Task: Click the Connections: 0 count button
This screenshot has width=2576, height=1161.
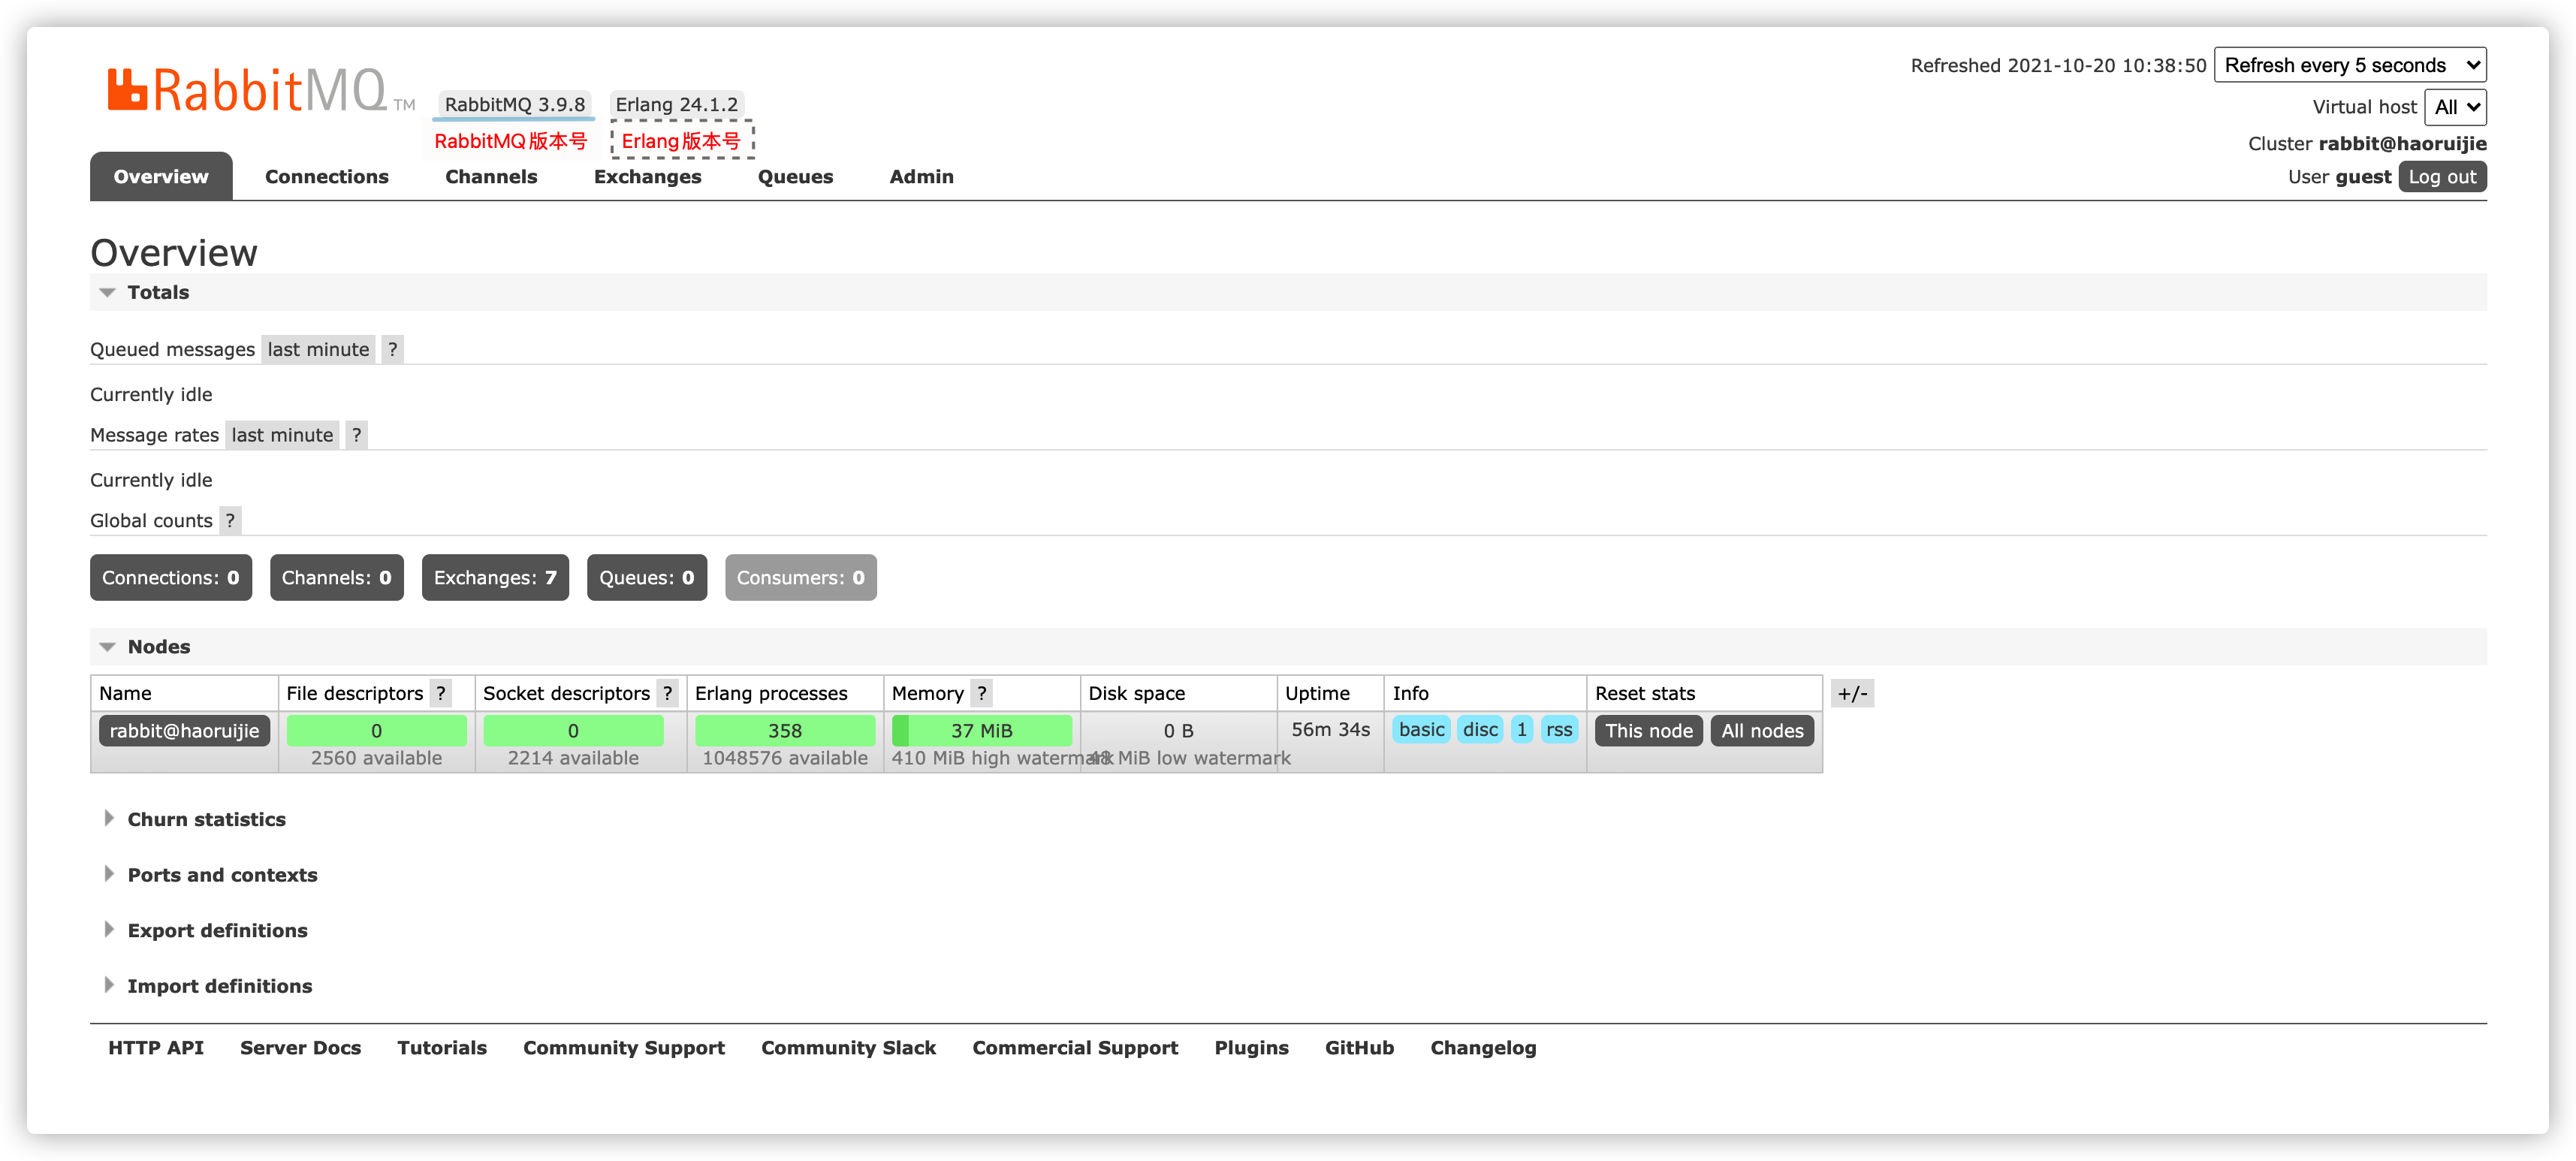Action: click(171, 578)
